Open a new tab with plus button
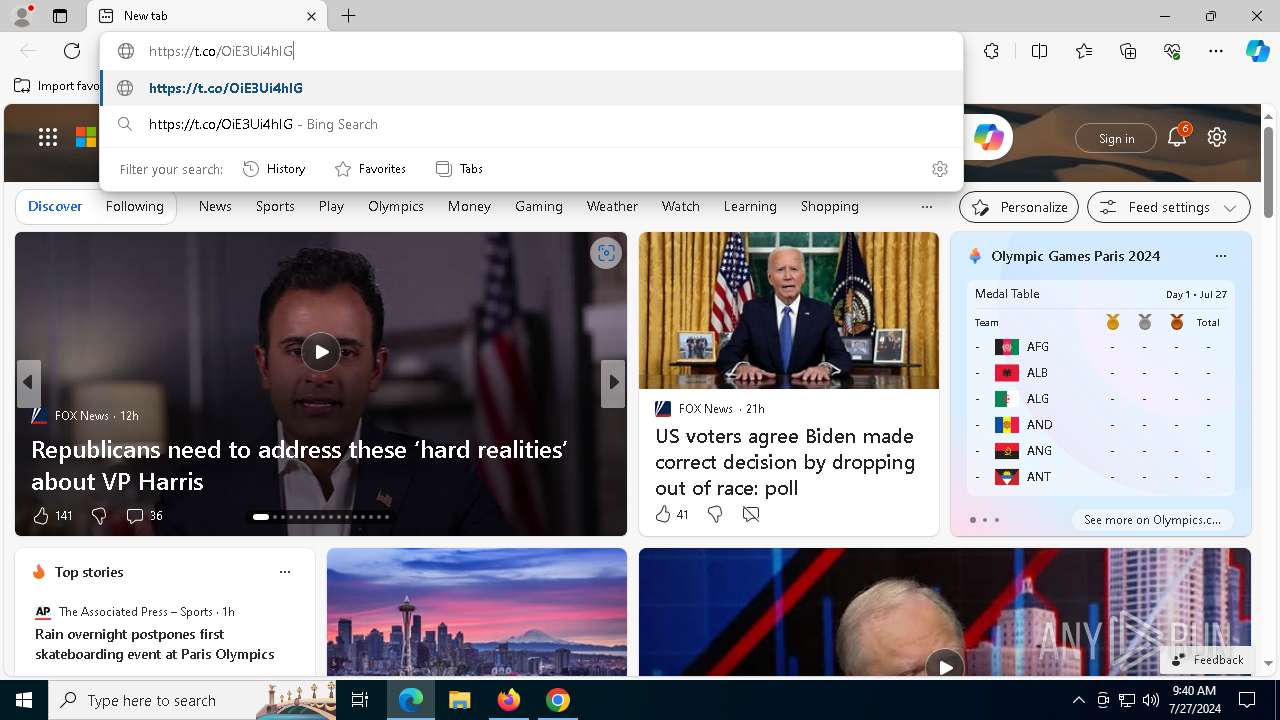 [348, 16]
